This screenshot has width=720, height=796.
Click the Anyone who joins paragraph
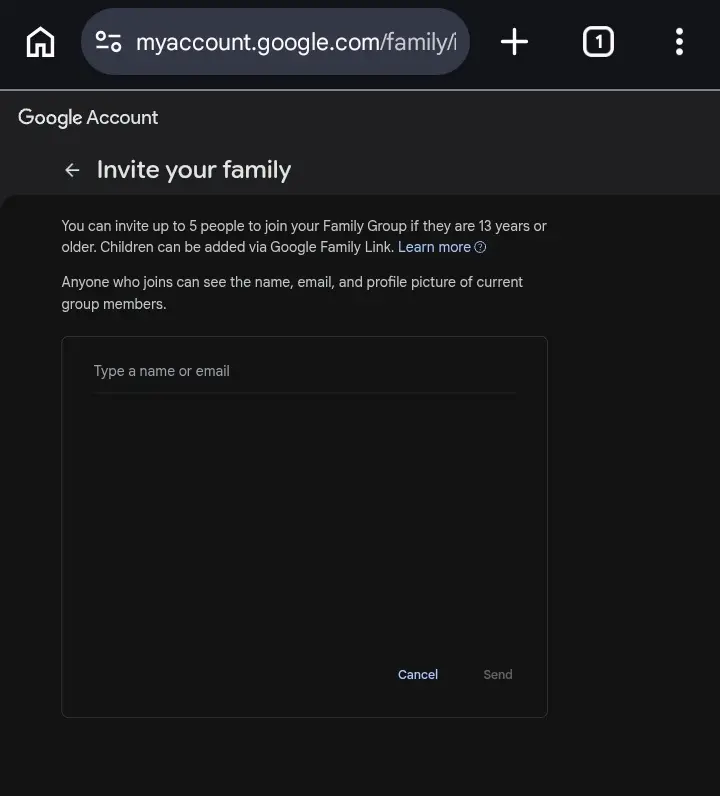292,293
